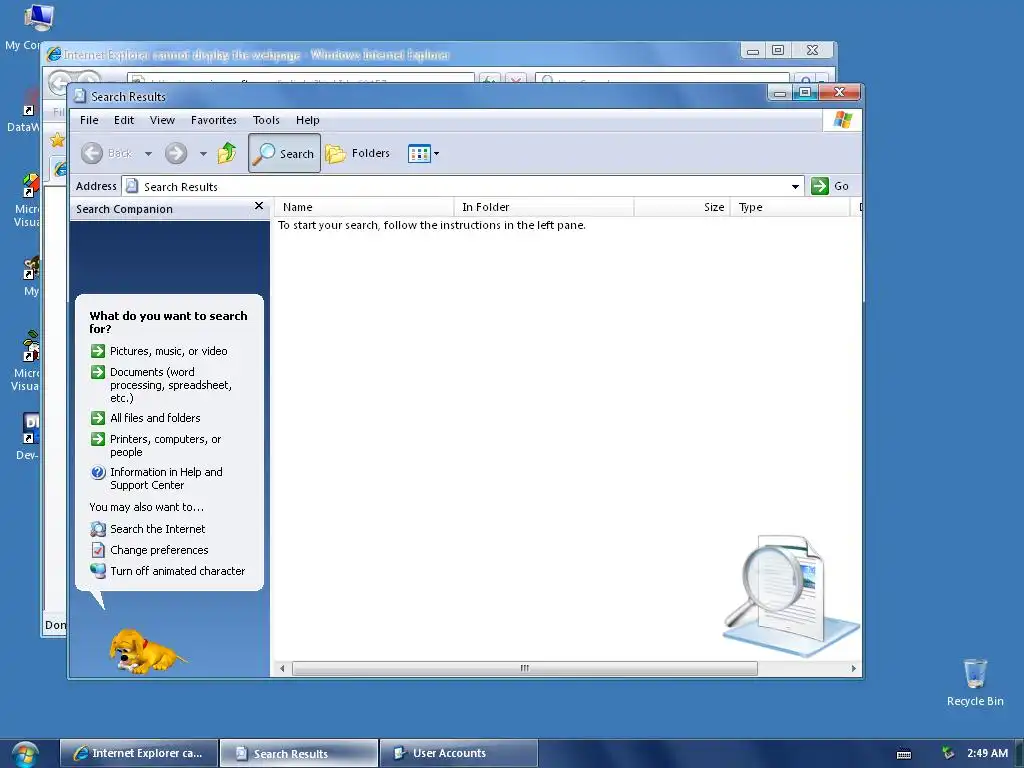The width and height of the screenshot is (1024, 768).
Task: Open the Back history dropdown arrow
Action: point(148,154)
